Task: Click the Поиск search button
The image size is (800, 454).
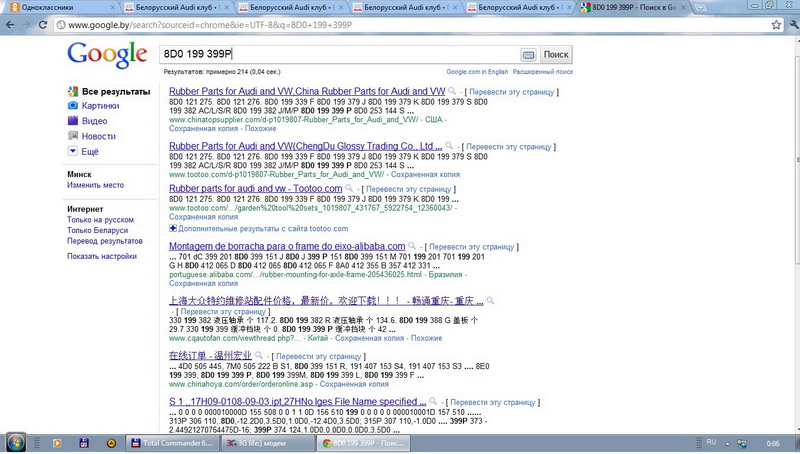Action: point(556,55)
